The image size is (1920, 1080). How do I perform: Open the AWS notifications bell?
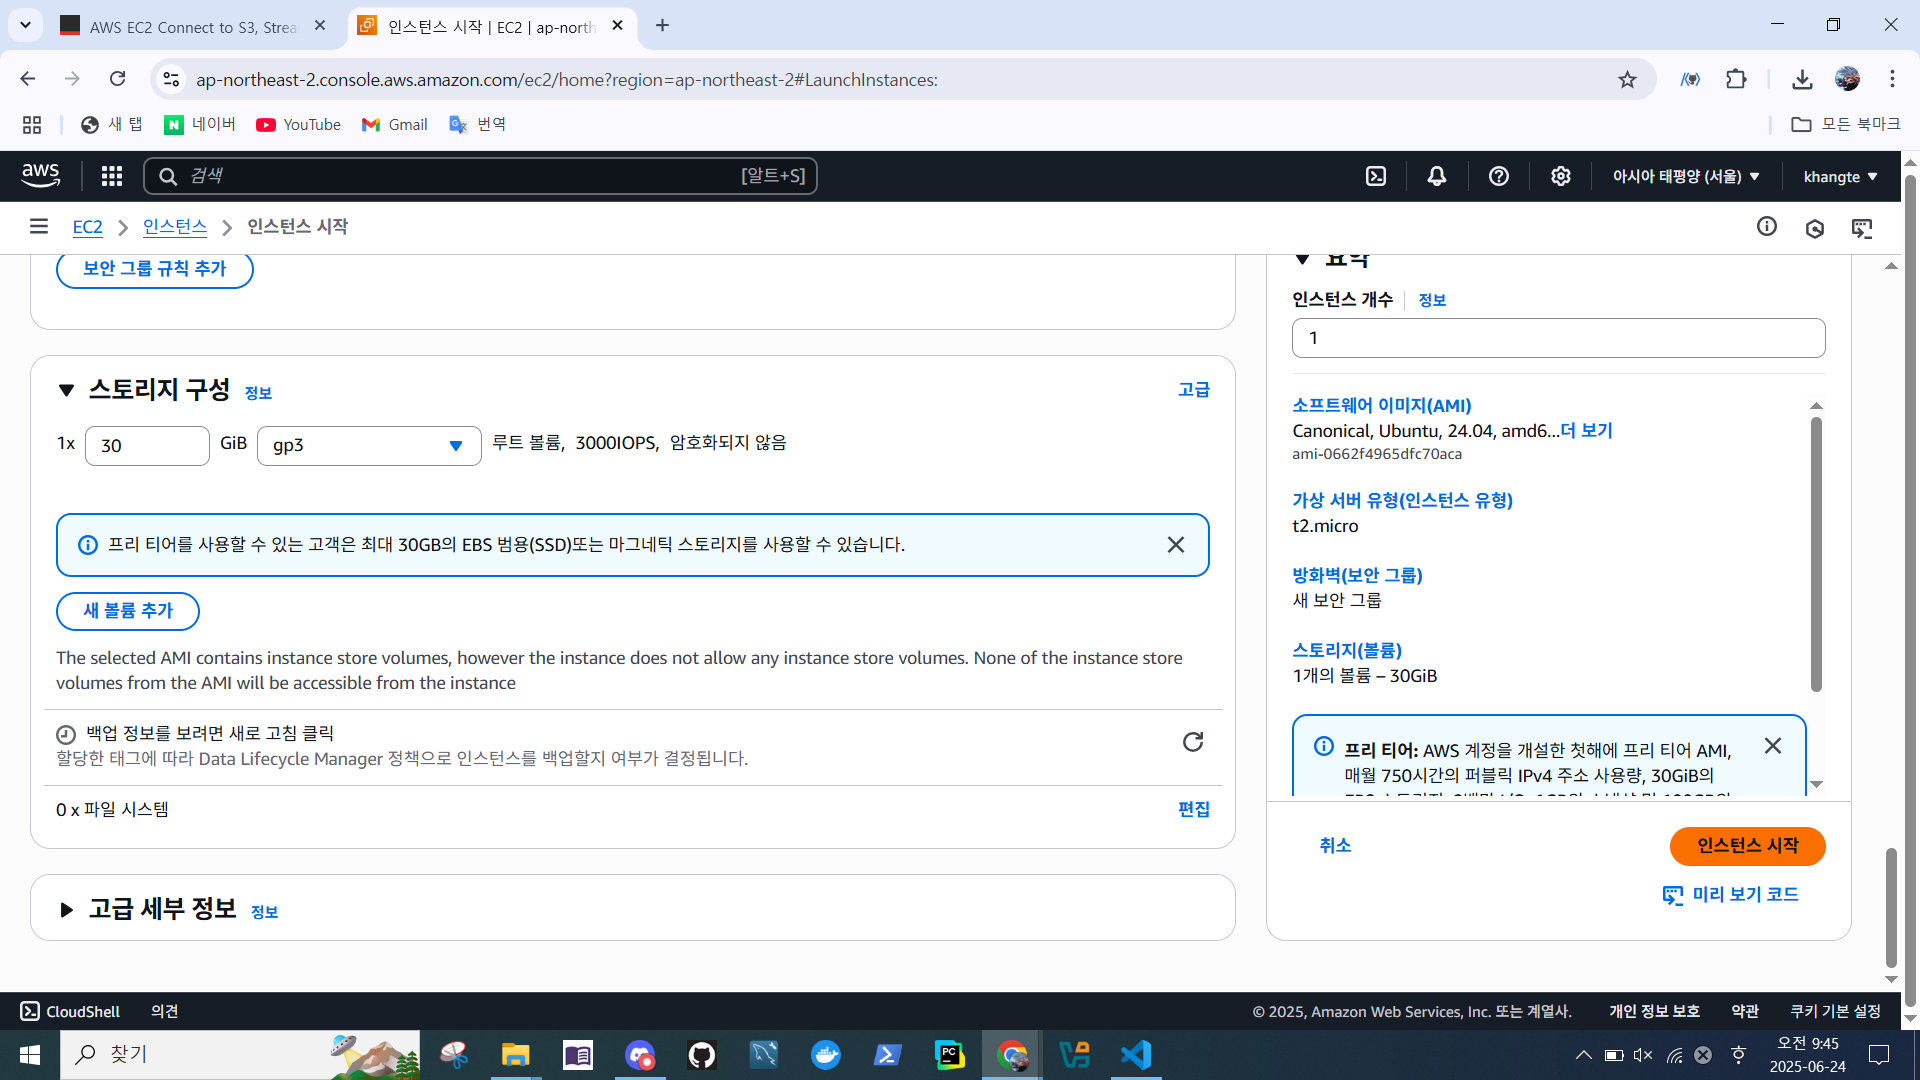[x=1437, y=176]
